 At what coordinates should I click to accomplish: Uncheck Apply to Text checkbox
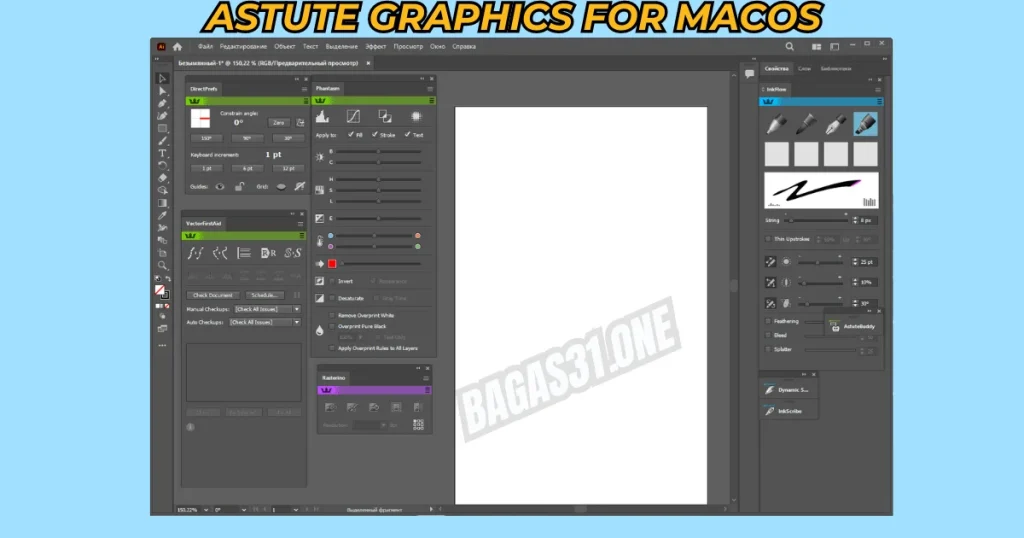pyautogui.click(x=407, y=134)
